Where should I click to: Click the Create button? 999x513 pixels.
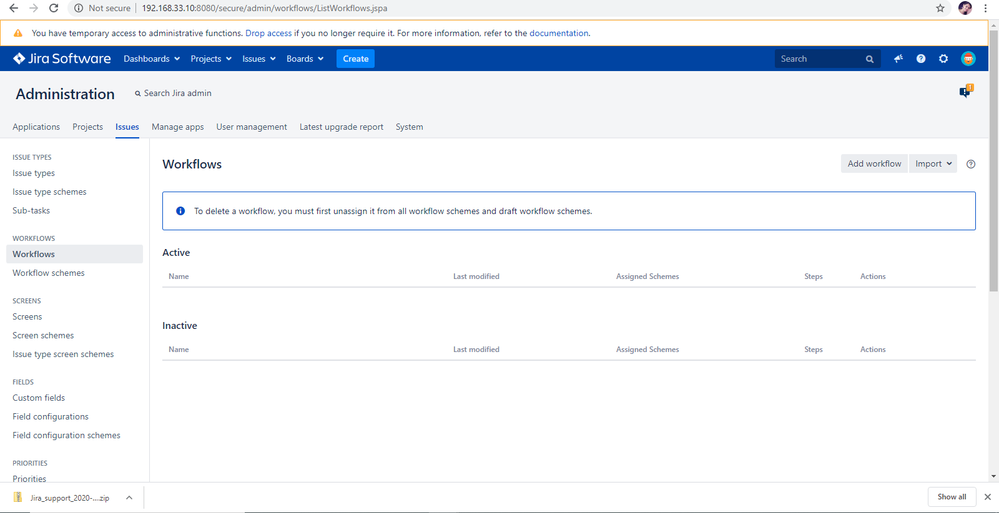pos(356,59)
